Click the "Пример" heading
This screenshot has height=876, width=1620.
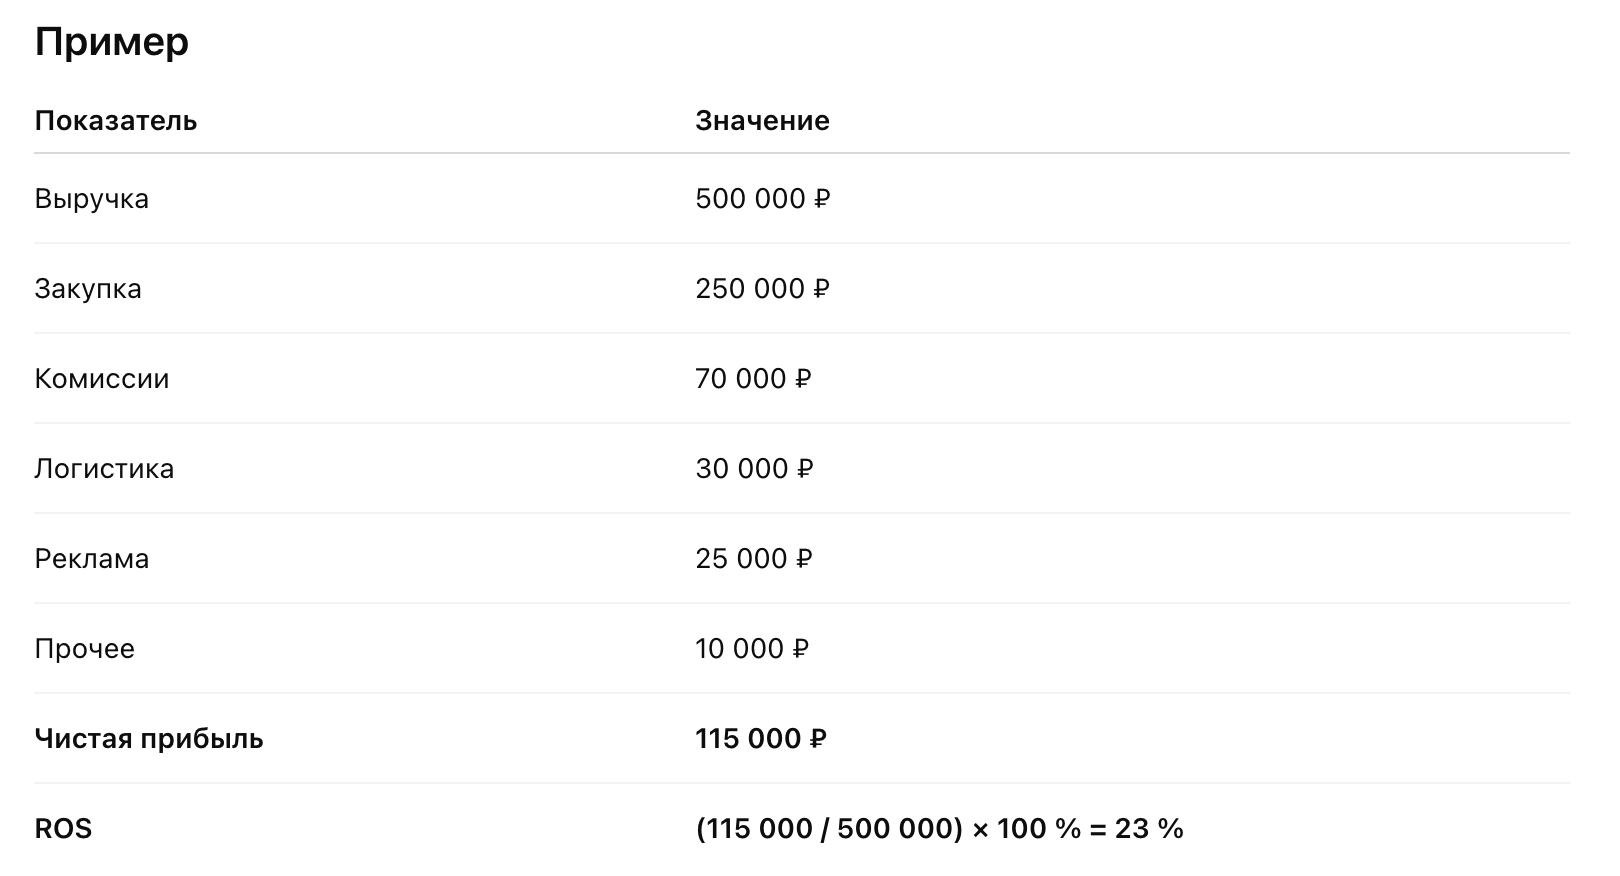tap(111, 42)
